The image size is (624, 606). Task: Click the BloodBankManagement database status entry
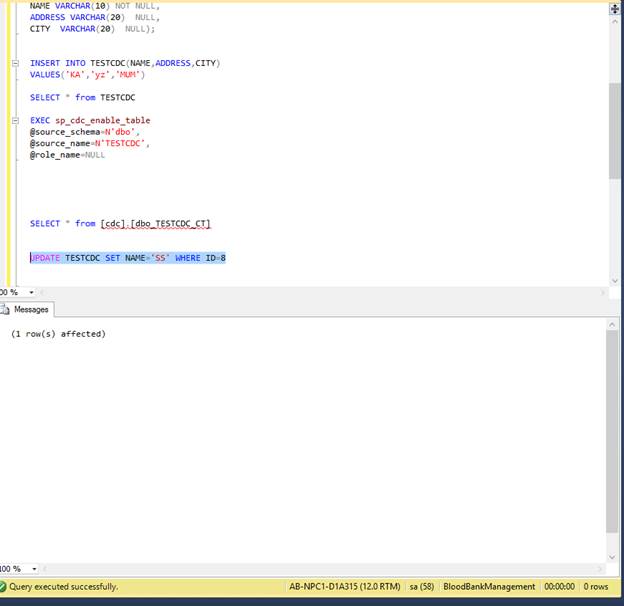489,587
